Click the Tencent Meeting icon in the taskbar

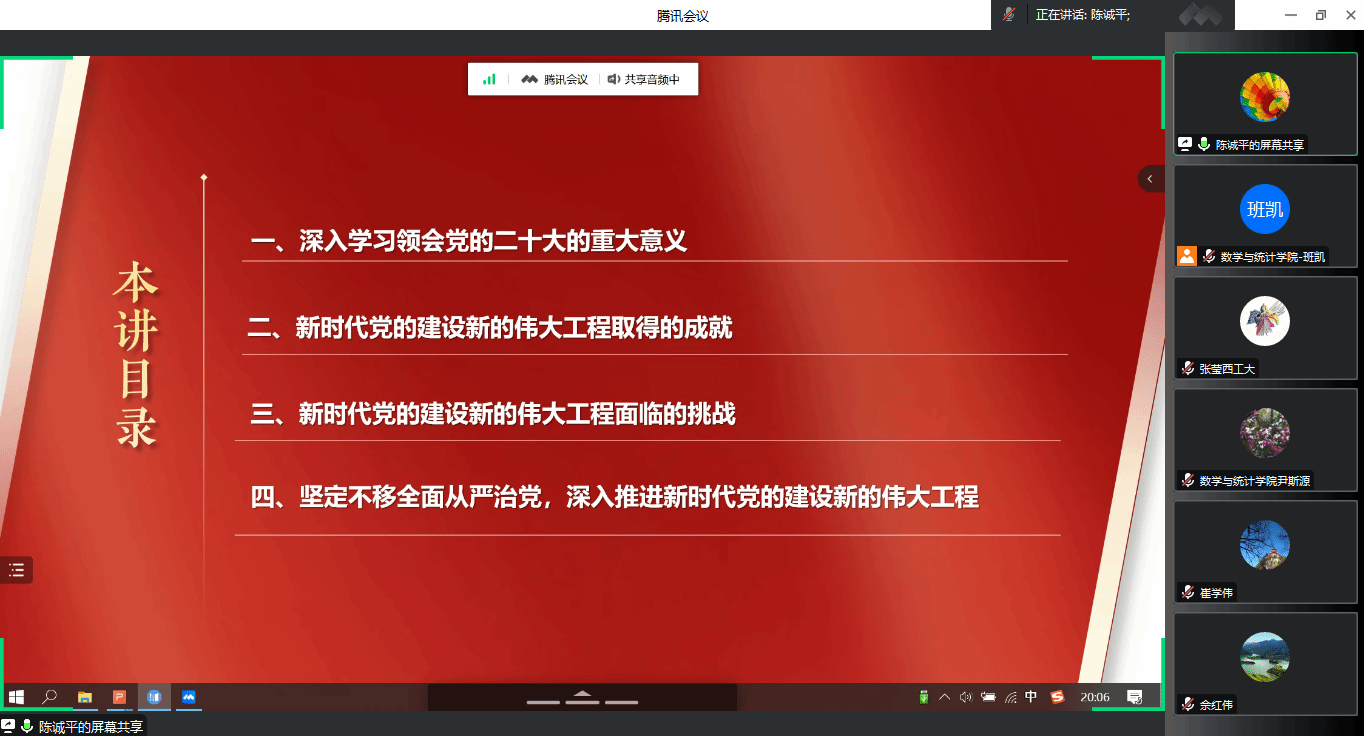[x=188, y=697]
